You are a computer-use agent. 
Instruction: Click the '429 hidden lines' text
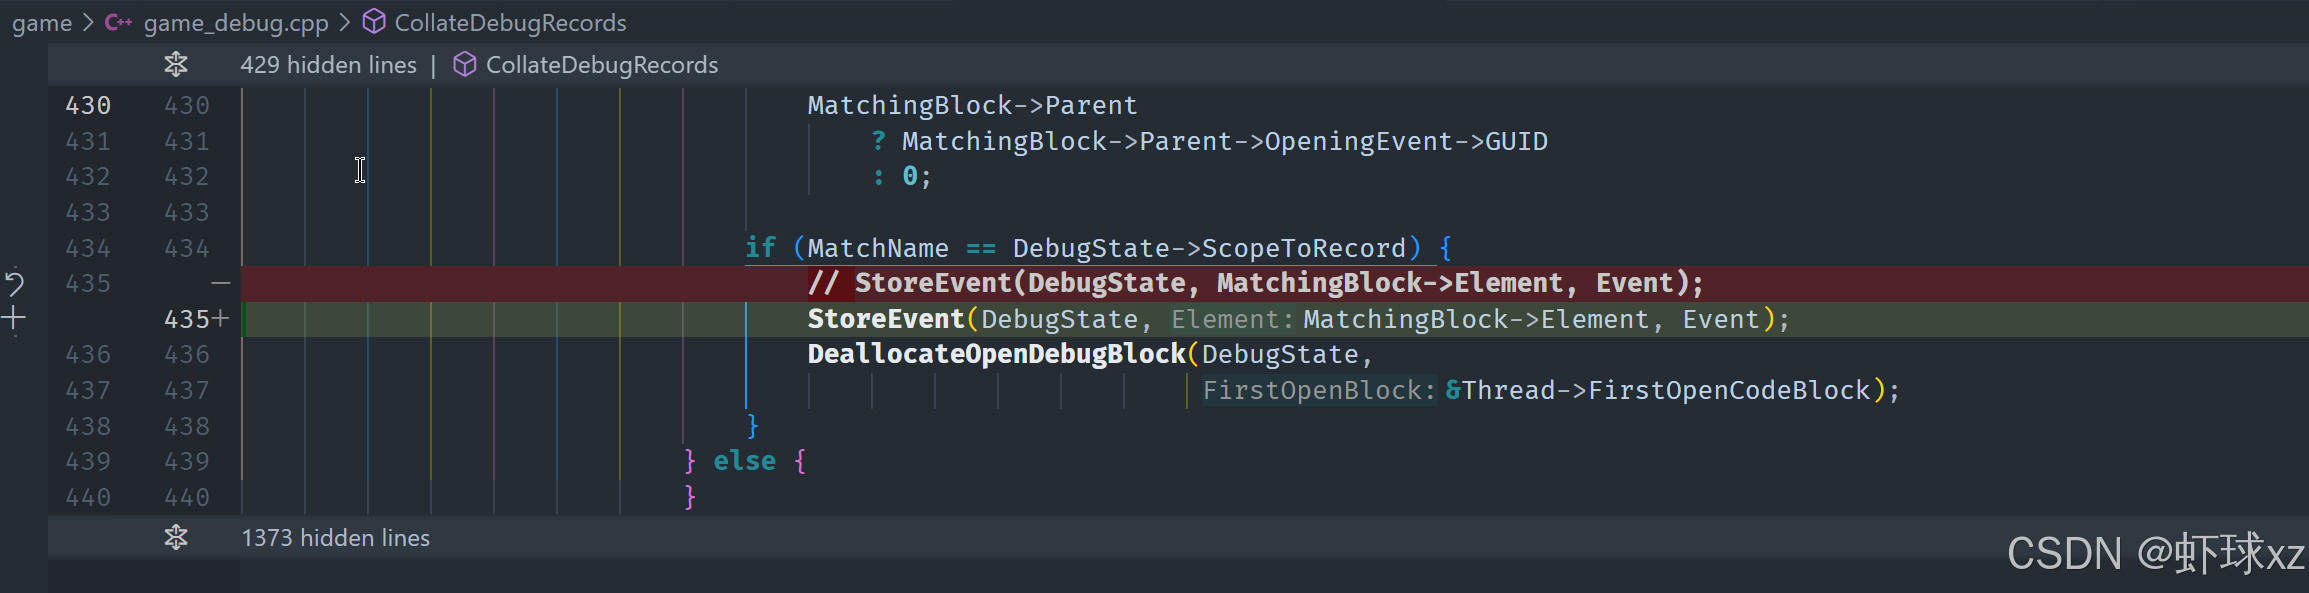point(328,65)
